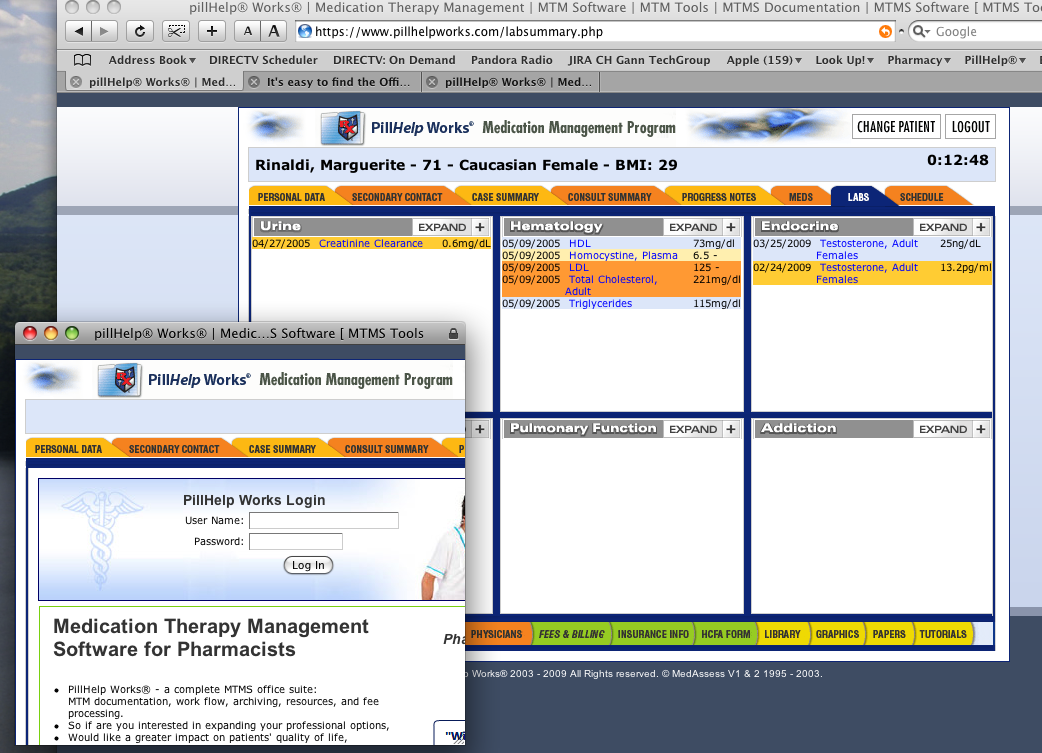Expand the Pulmonary Function panel
The image size is (1042, 753).
[x=693, y=429]
